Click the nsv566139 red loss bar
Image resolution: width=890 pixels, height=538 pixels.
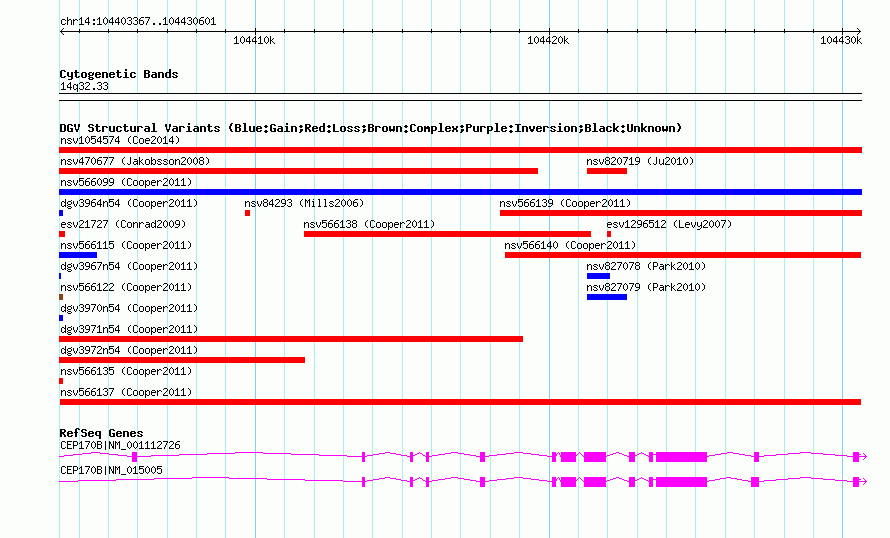click(681, 213)
